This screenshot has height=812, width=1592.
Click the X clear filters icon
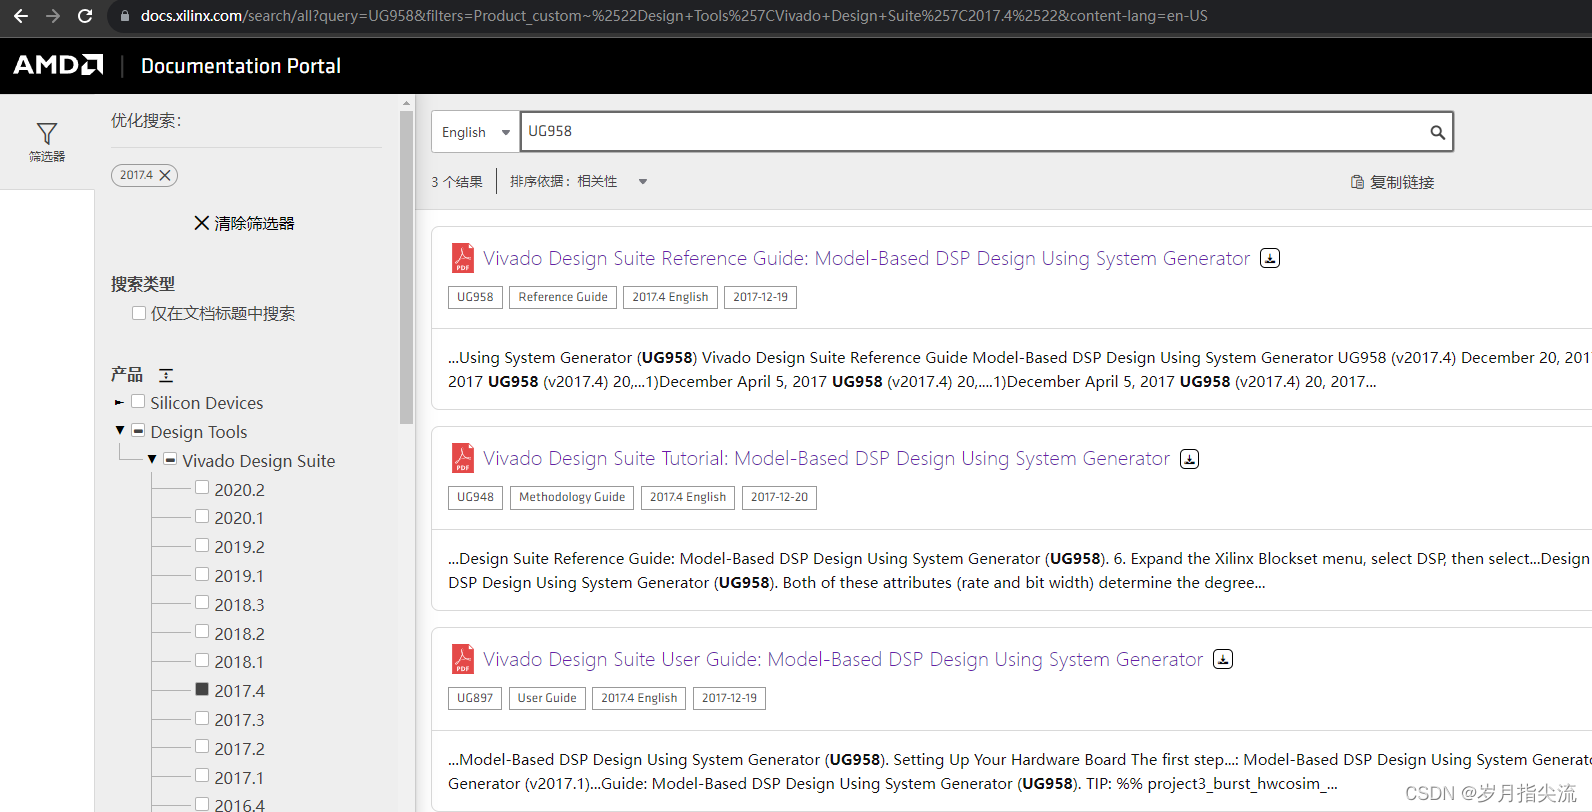(202, 223)
